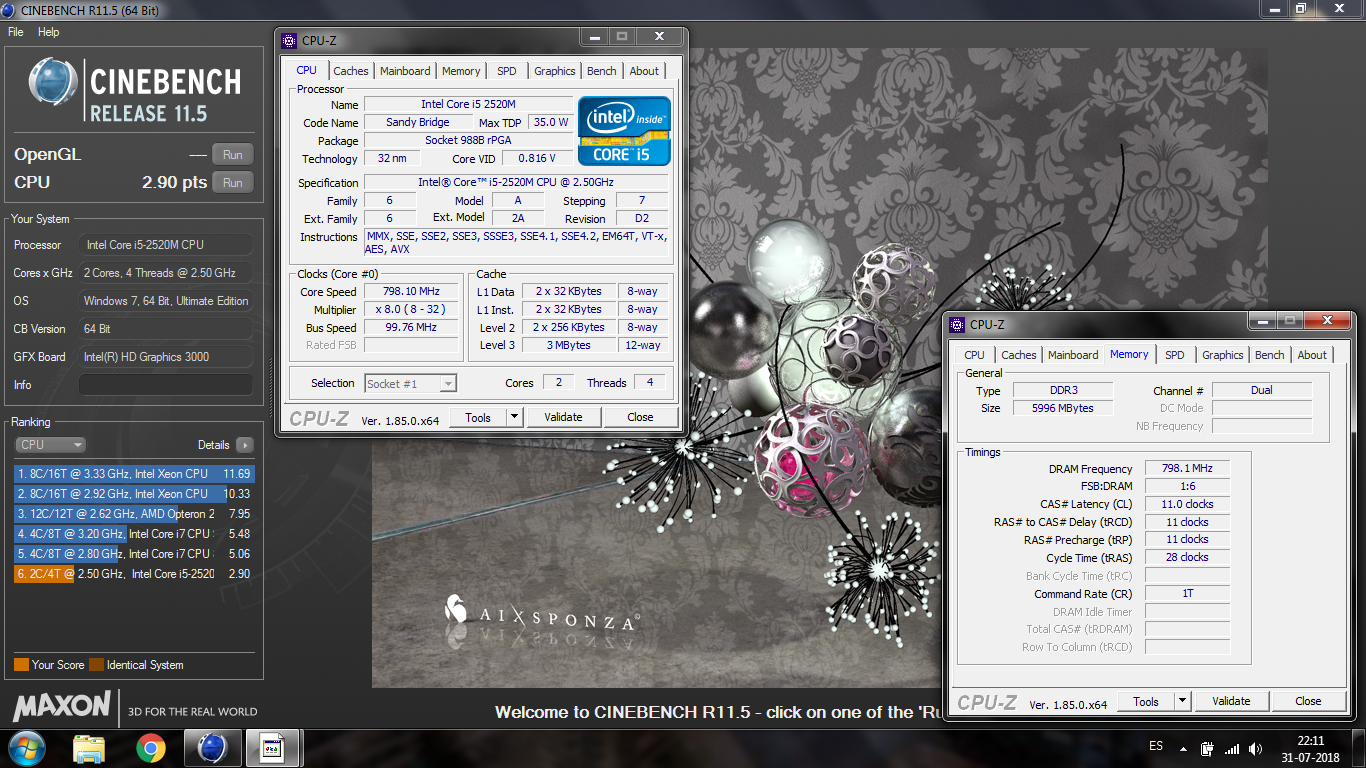Screen dimensions: 1366x768
Task: Open About tab in front CPU-Z window
Action: point(644,71)
